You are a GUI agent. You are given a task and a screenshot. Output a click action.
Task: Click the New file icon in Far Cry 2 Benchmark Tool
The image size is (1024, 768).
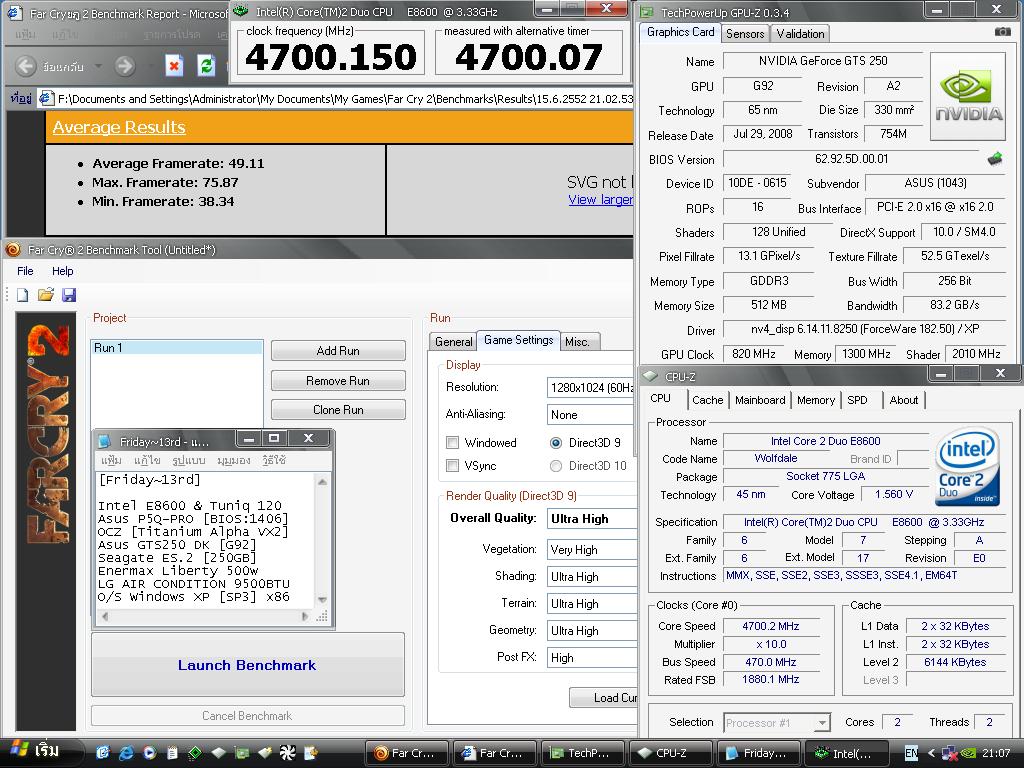pyautogui.click(x=23, y=295)
